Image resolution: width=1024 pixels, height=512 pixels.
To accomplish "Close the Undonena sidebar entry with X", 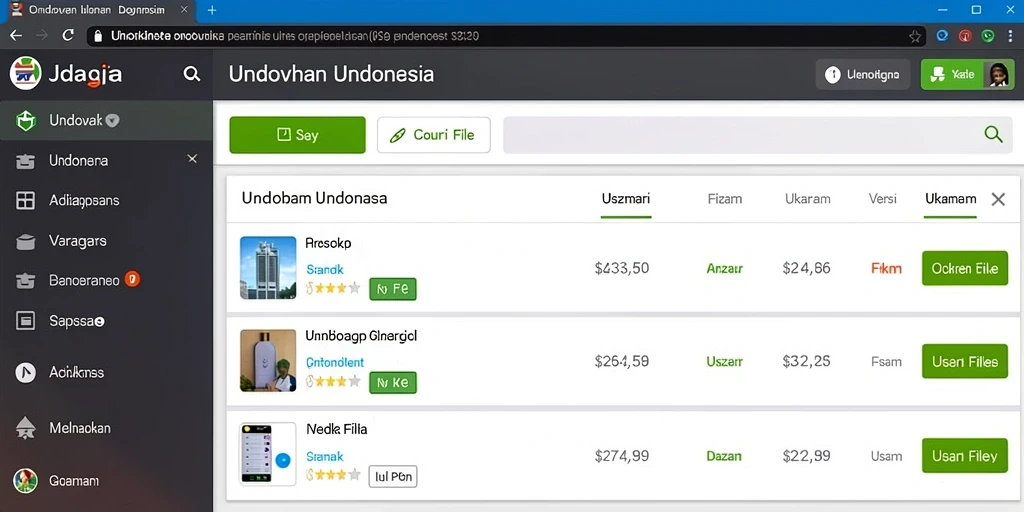I will tap(192, 159).
